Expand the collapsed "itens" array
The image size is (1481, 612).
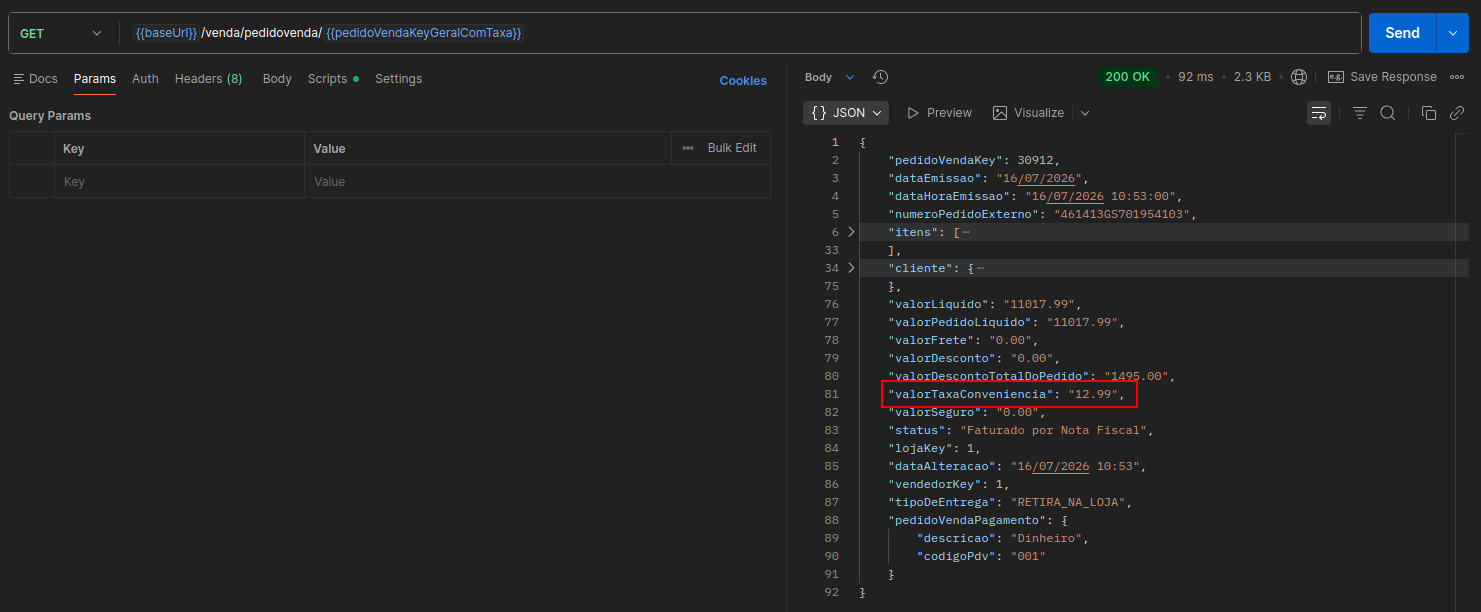(x=852, y=232)
